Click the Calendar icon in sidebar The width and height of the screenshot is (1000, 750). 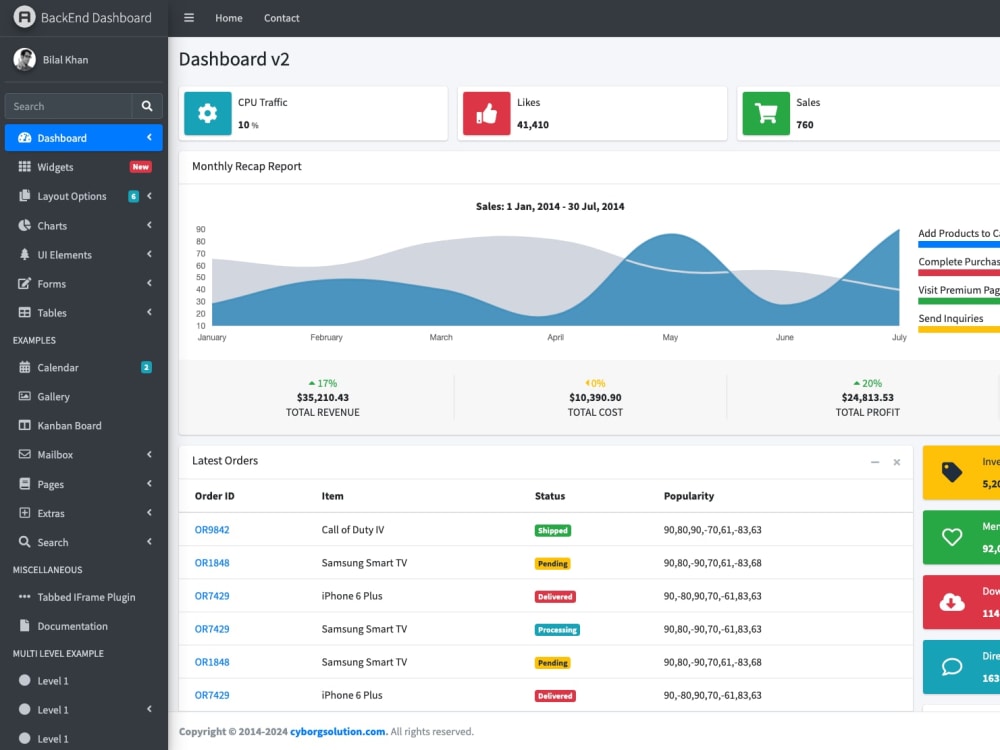coord(24,367)
